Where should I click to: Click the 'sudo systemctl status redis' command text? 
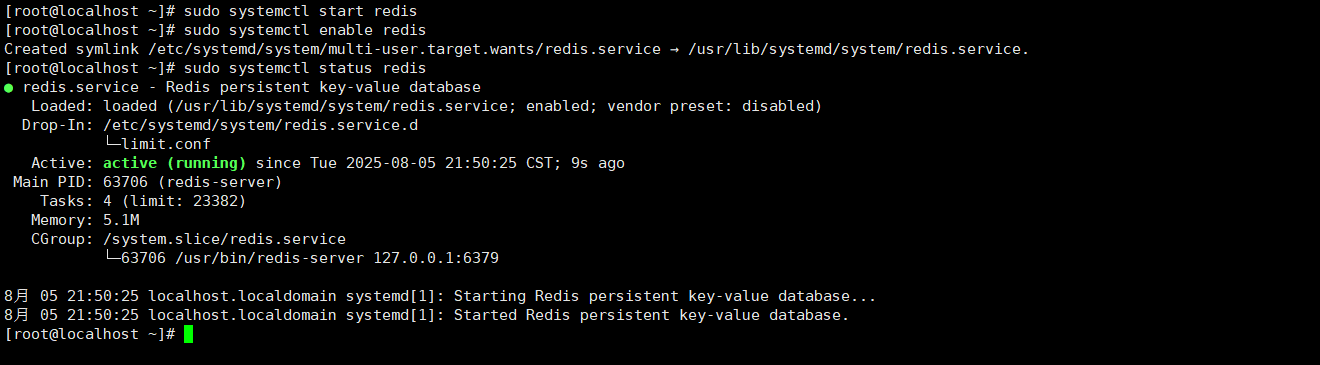tap(305, 68)
